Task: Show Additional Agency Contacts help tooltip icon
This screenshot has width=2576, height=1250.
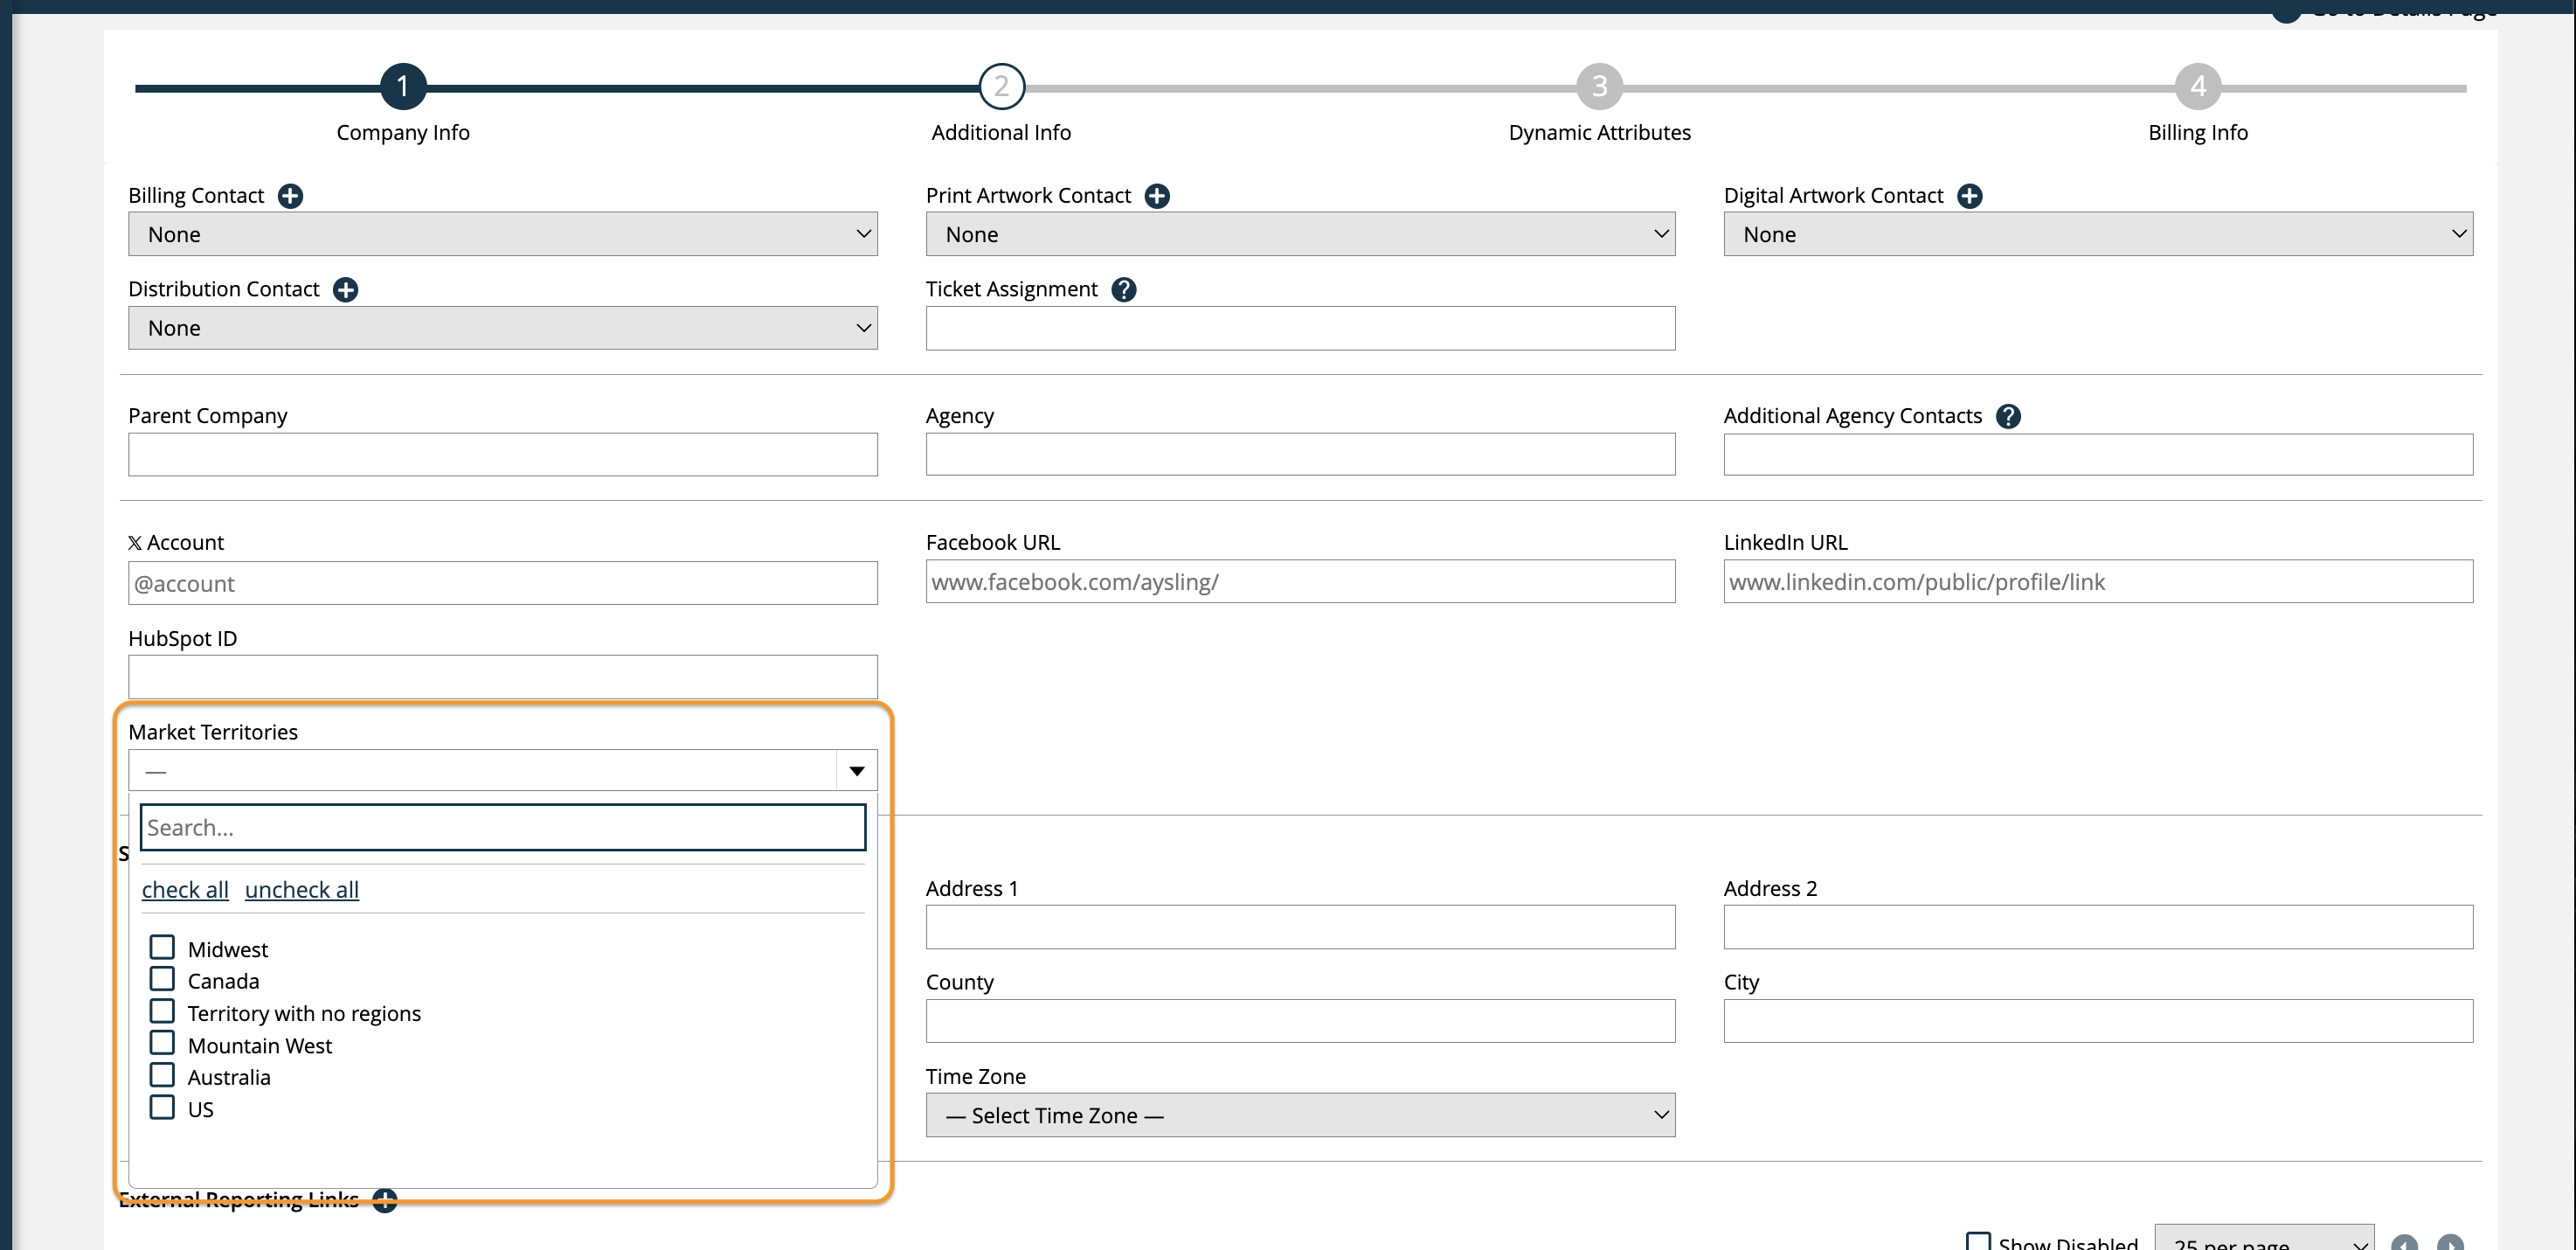Action: point(2007,416)
